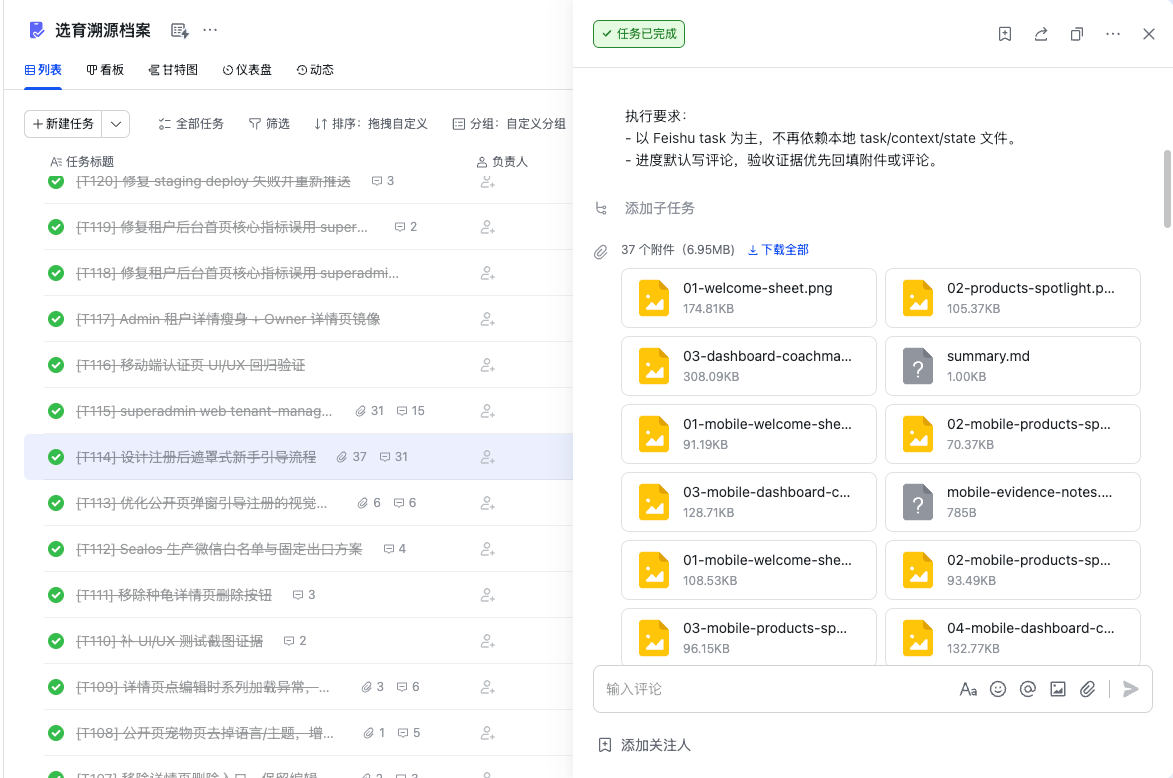
Task: Toggle the 任务已完成 status button
Action: click(x=639, y=34)
